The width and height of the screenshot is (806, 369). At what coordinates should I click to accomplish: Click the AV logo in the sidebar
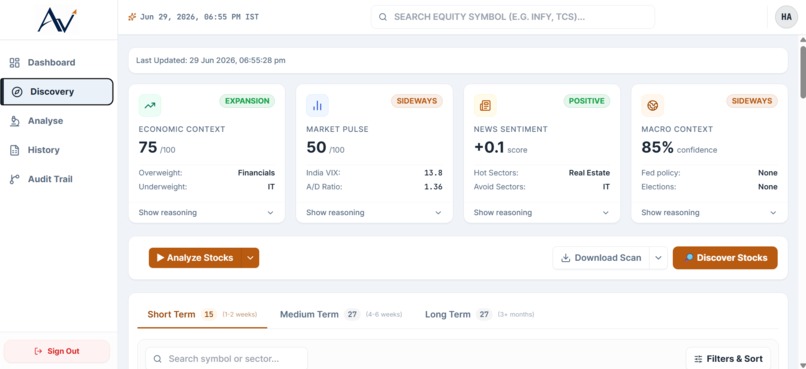point(57,21)
